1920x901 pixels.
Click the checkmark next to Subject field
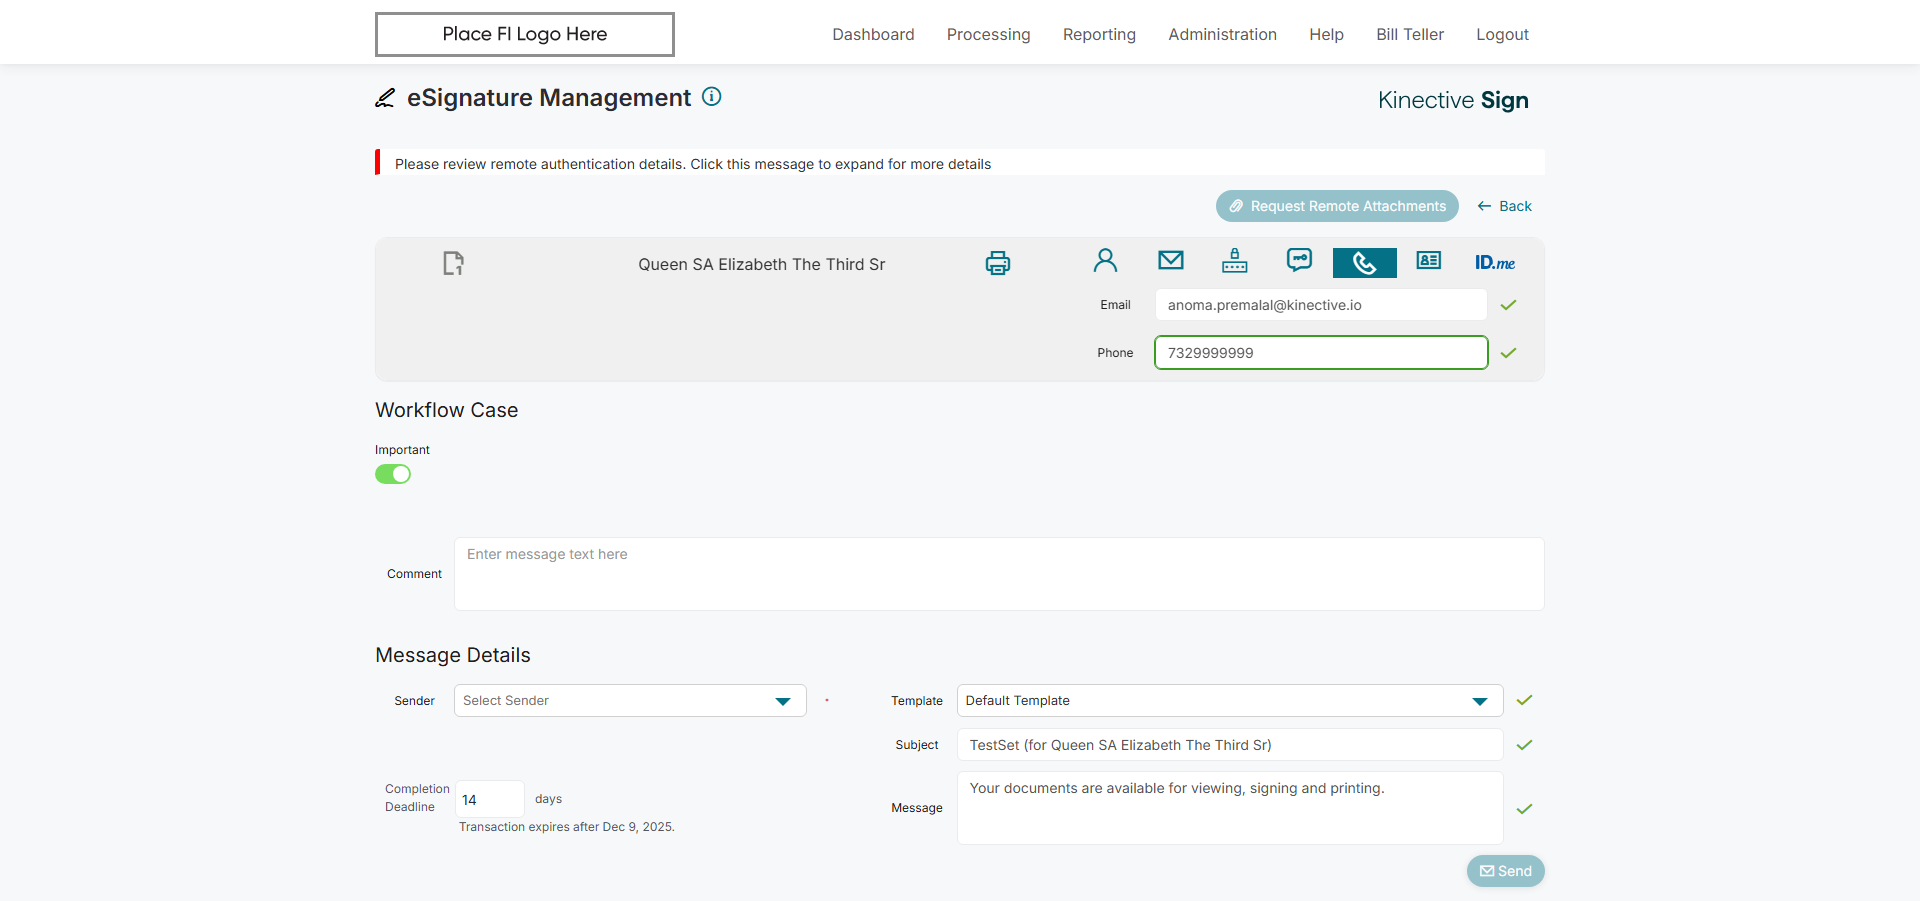1524,745
